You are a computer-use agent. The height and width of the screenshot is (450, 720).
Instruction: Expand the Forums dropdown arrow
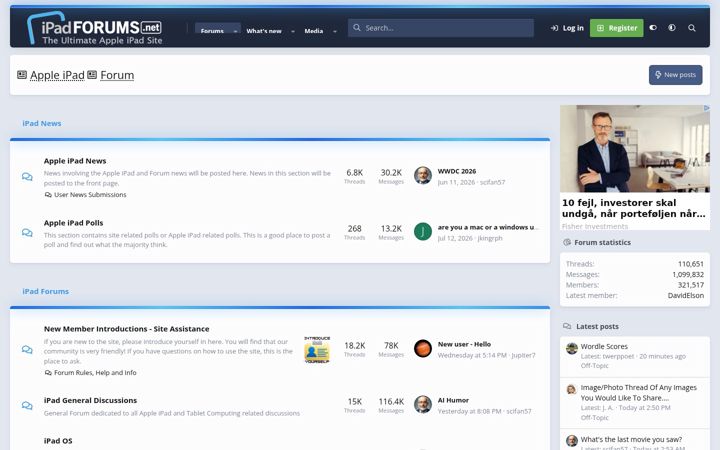click(x=235, y=31)
